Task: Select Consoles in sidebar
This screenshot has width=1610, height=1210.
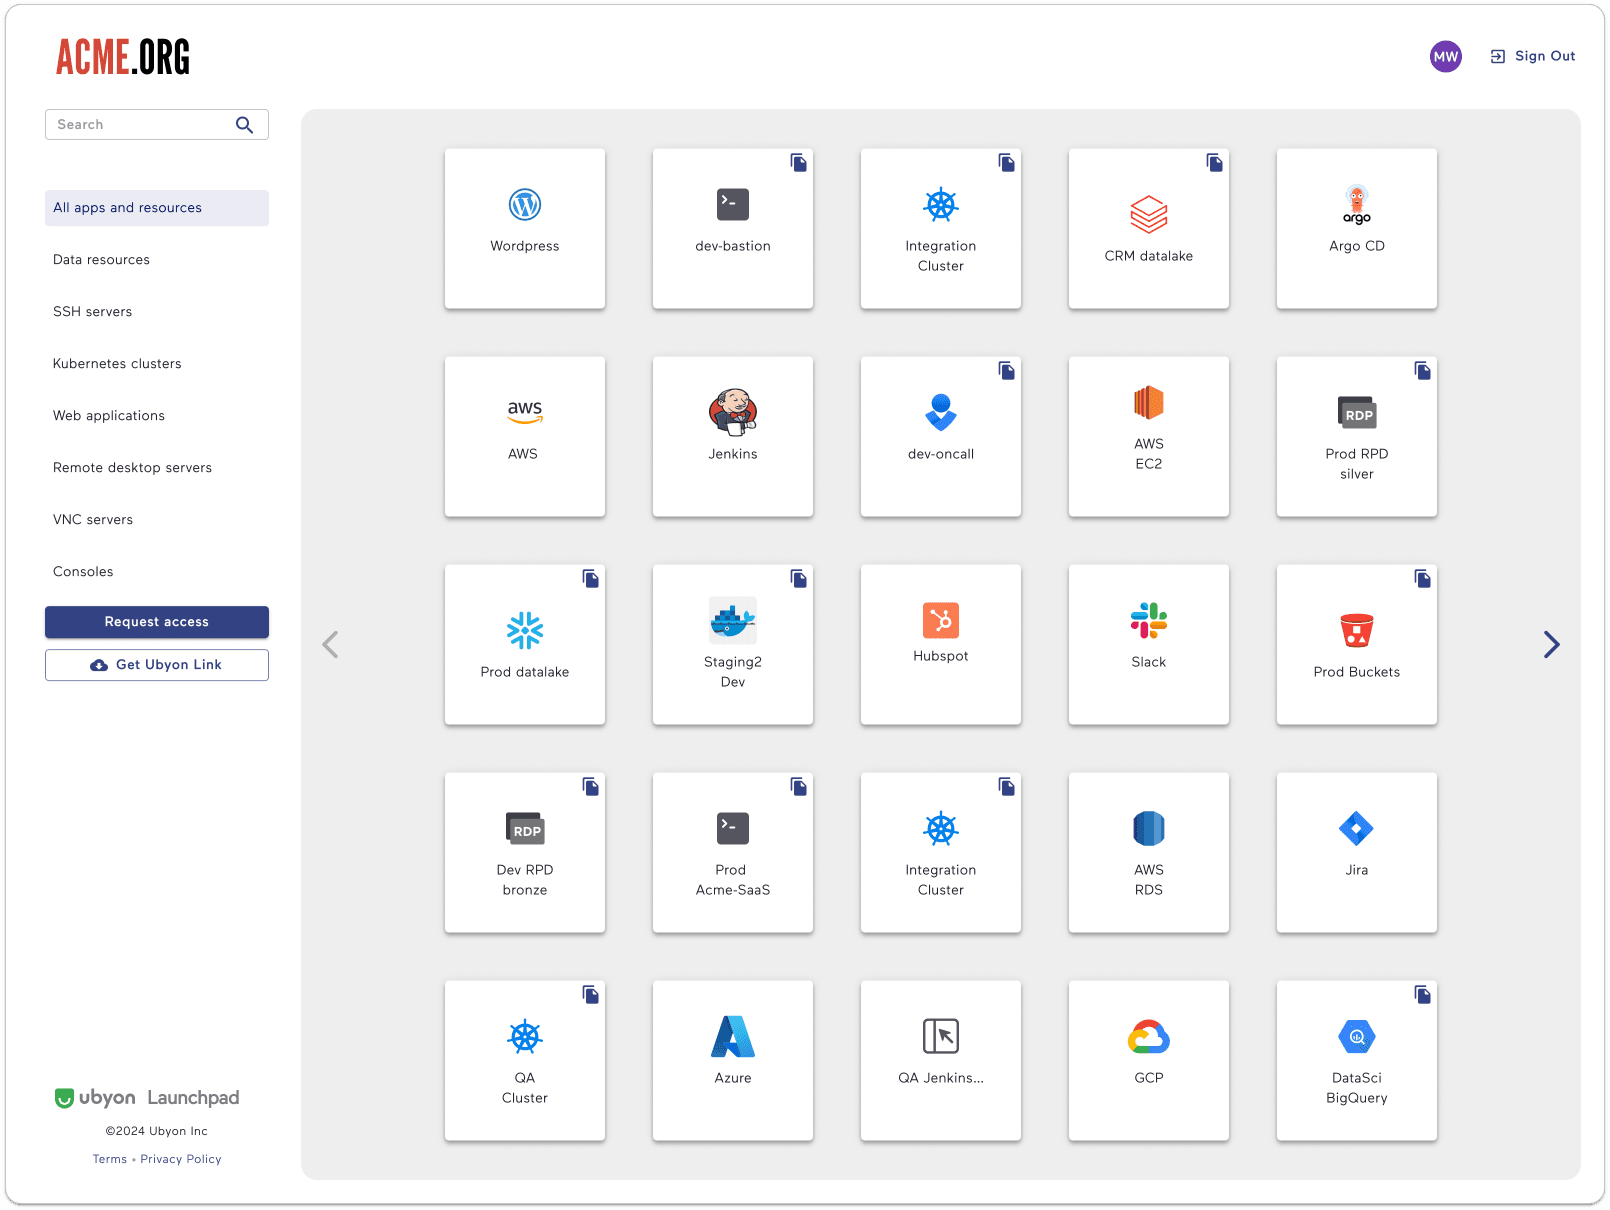Action: [157, 572]
